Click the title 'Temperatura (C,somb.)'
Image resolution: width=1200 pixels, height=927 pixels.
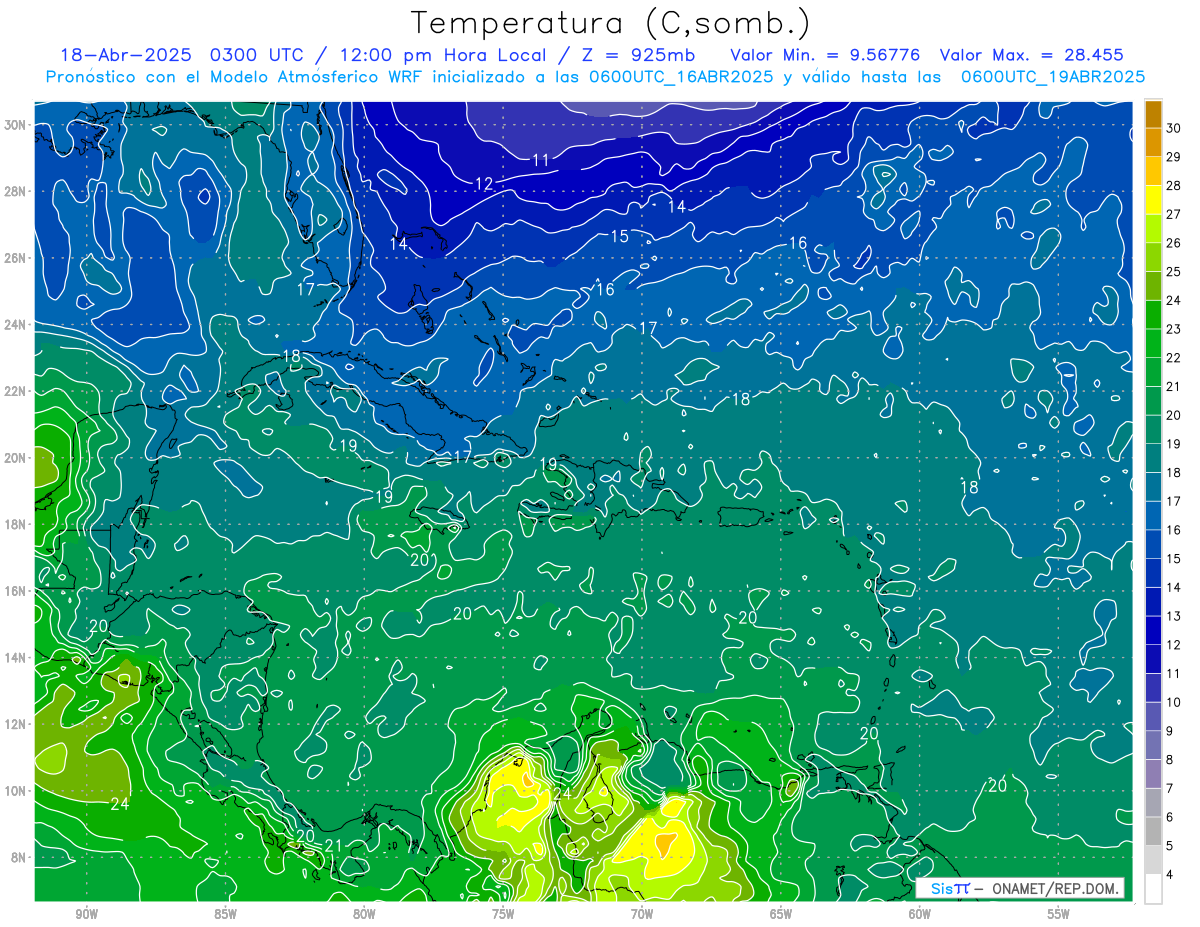pyautogui.click(x=610, y=23)
